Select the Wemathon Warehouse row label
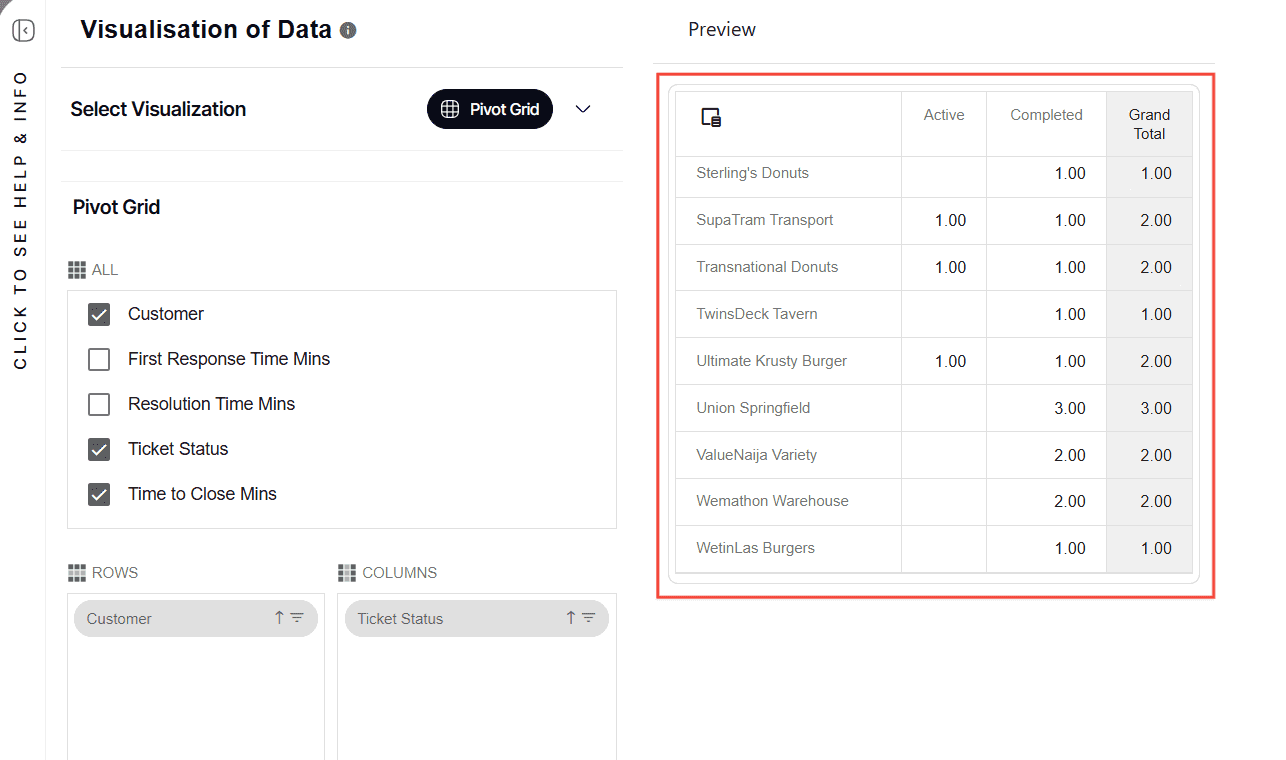Image resolution: width=1286 pixels, height=760 pixels. pos(772,501)
